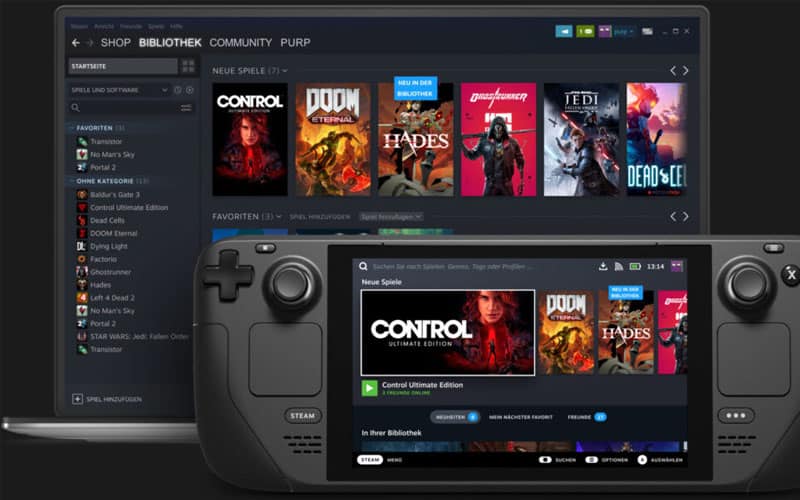
Task: Select STAR WARS Jedi: Fallen Order in the list
Action: point(139,336)
